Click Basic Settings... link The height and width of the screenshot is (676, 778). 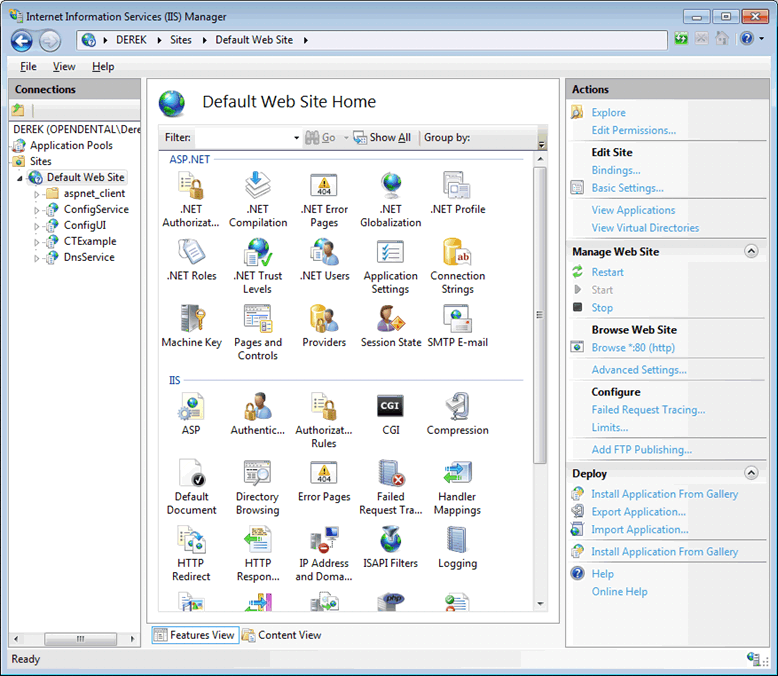coord(627,188)
